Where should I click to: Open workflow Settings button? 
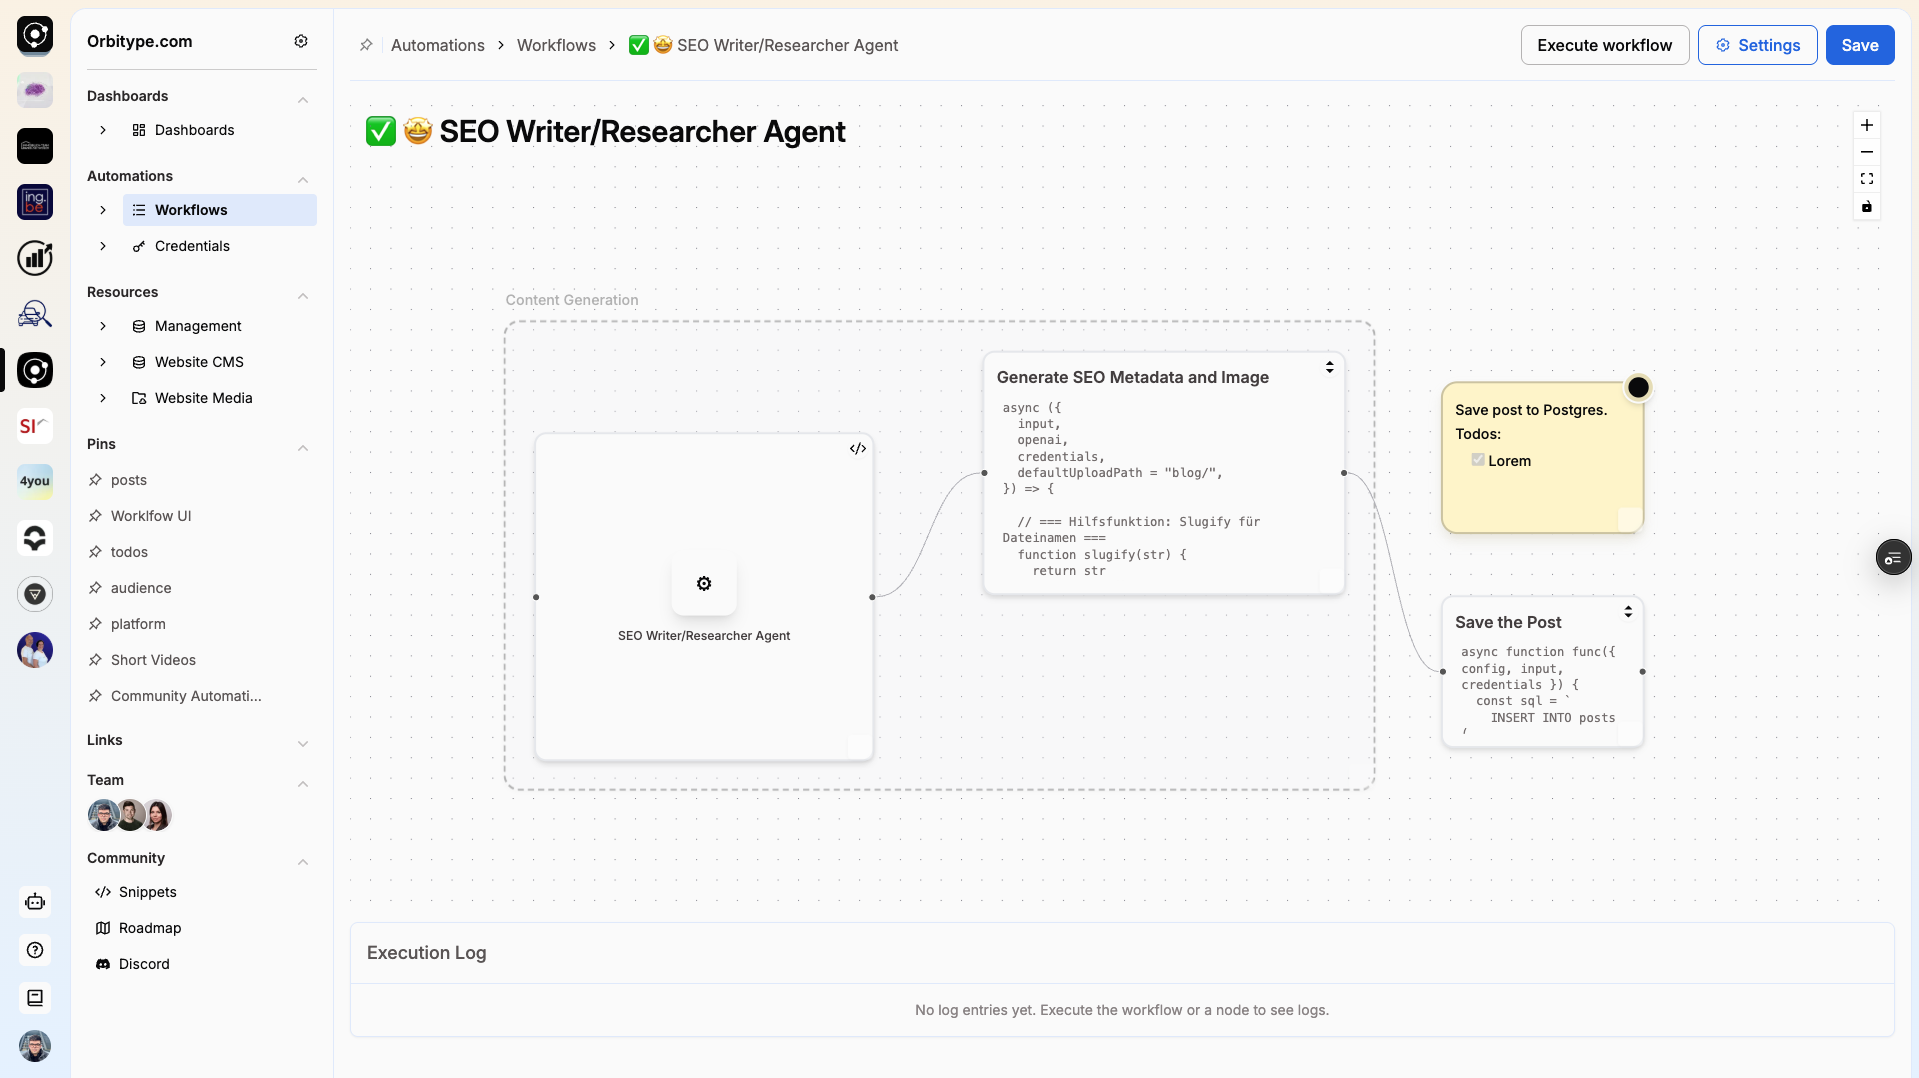pyautogui.click(x=1757, y=45)
